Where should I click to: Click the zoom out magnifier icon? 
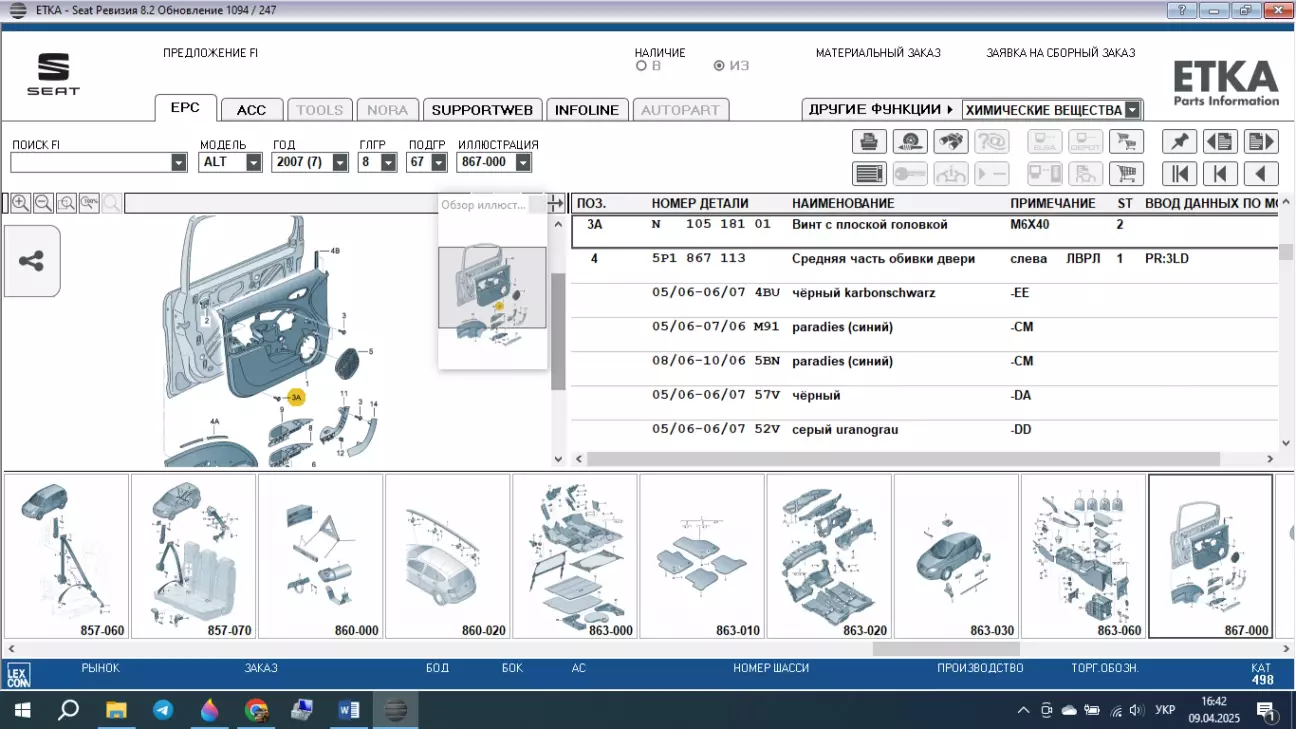point(43,203)
